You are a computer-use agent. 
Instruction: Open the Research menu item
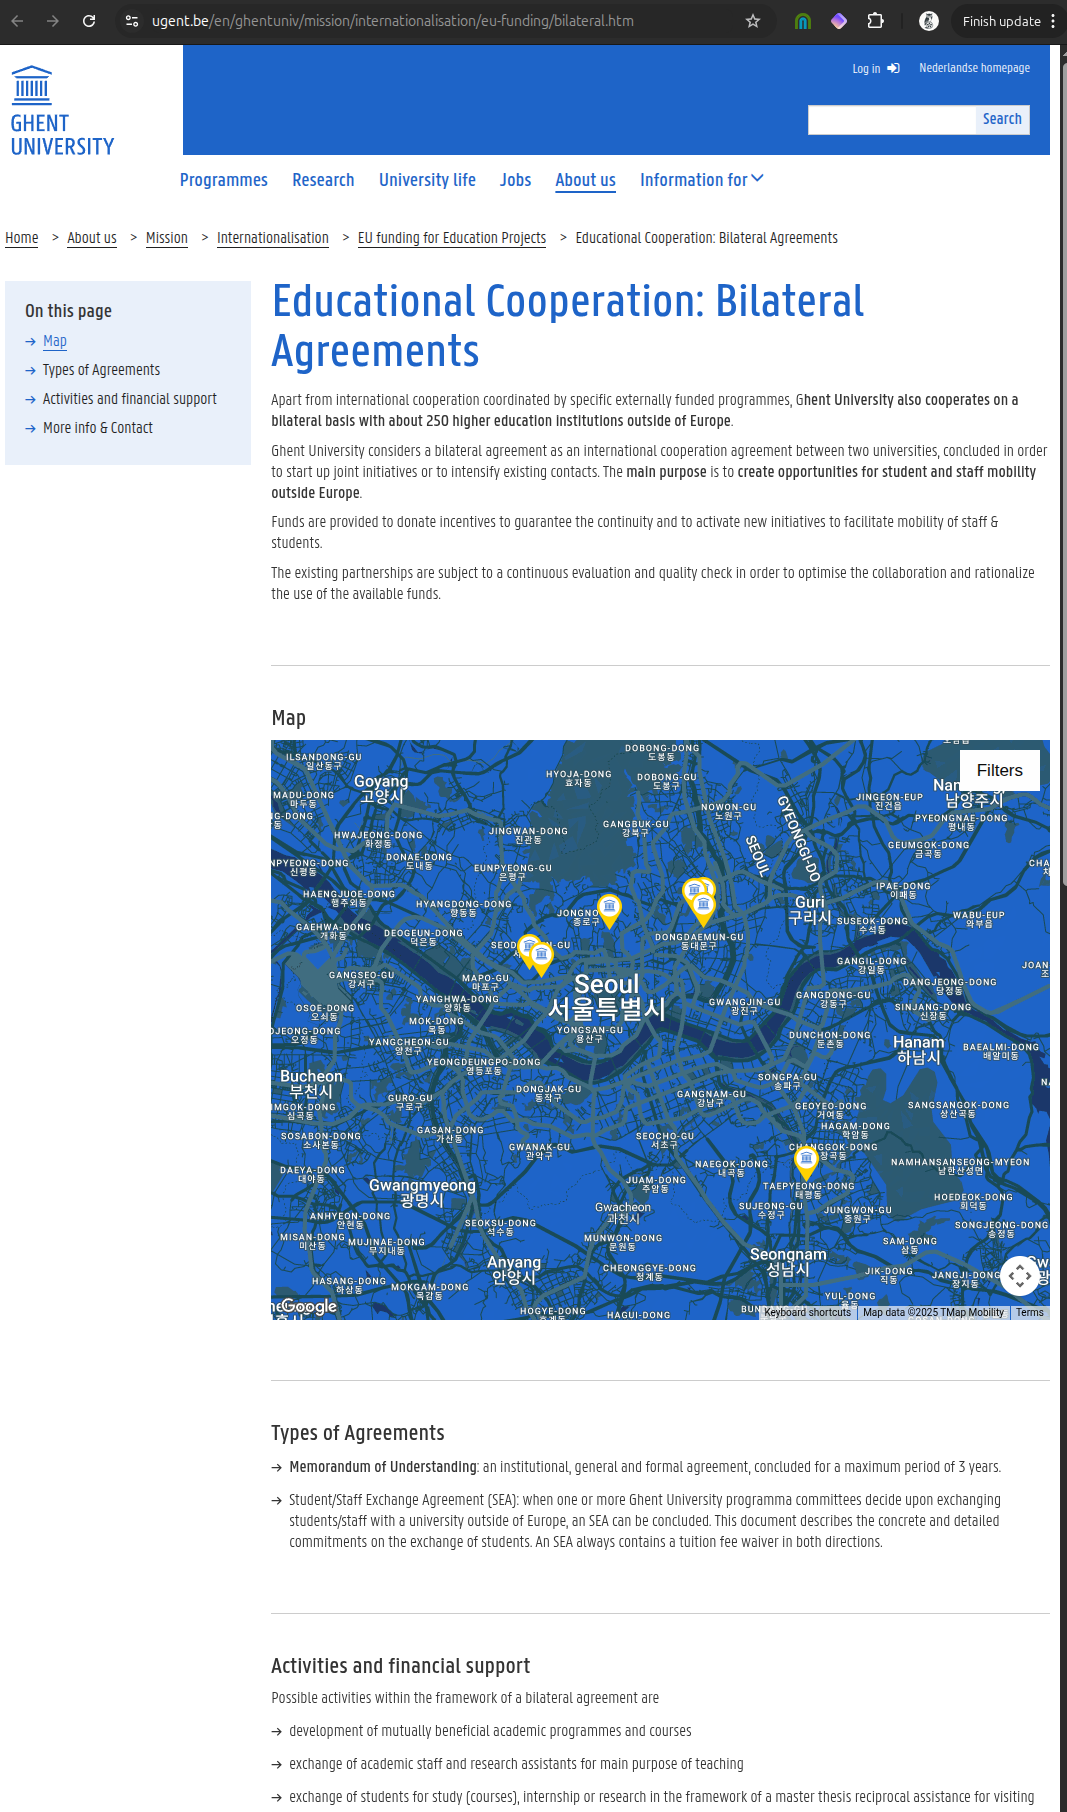(x=323, y=180)
